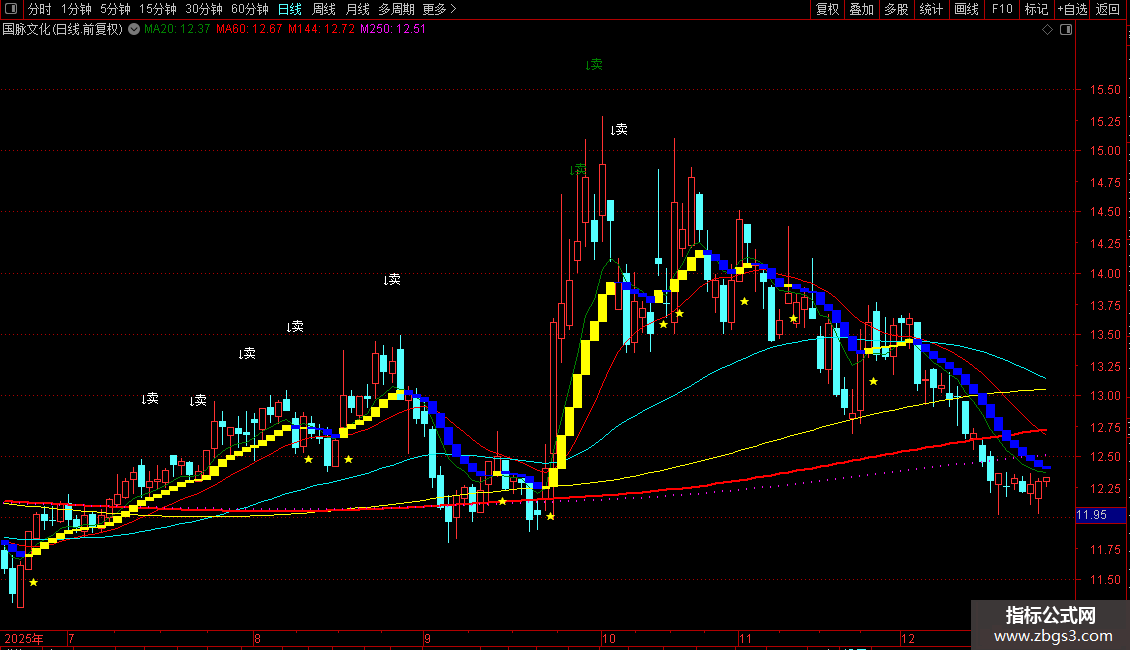
Task: Click the M144: 12.72 indicator label
Action: [321, 30]
